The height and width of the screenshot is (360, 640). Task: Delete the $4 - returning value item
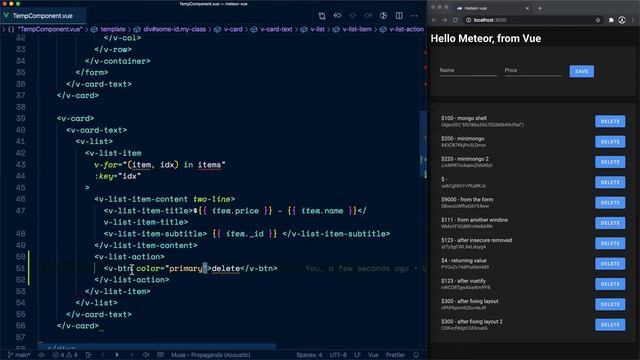coord(610,264)
